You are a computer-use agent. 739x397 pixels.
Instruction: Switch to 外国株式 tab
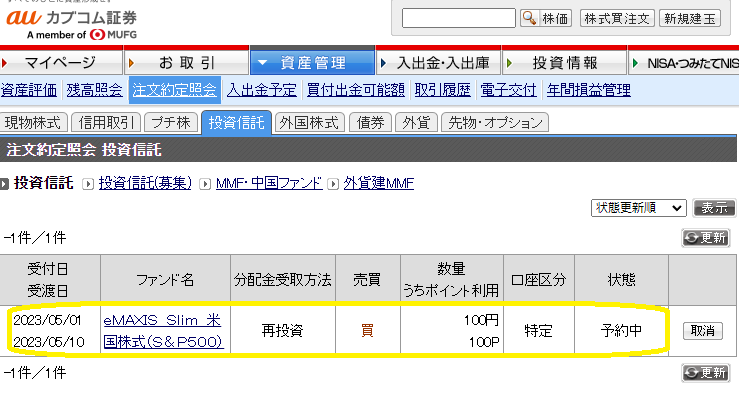[309, 123]
